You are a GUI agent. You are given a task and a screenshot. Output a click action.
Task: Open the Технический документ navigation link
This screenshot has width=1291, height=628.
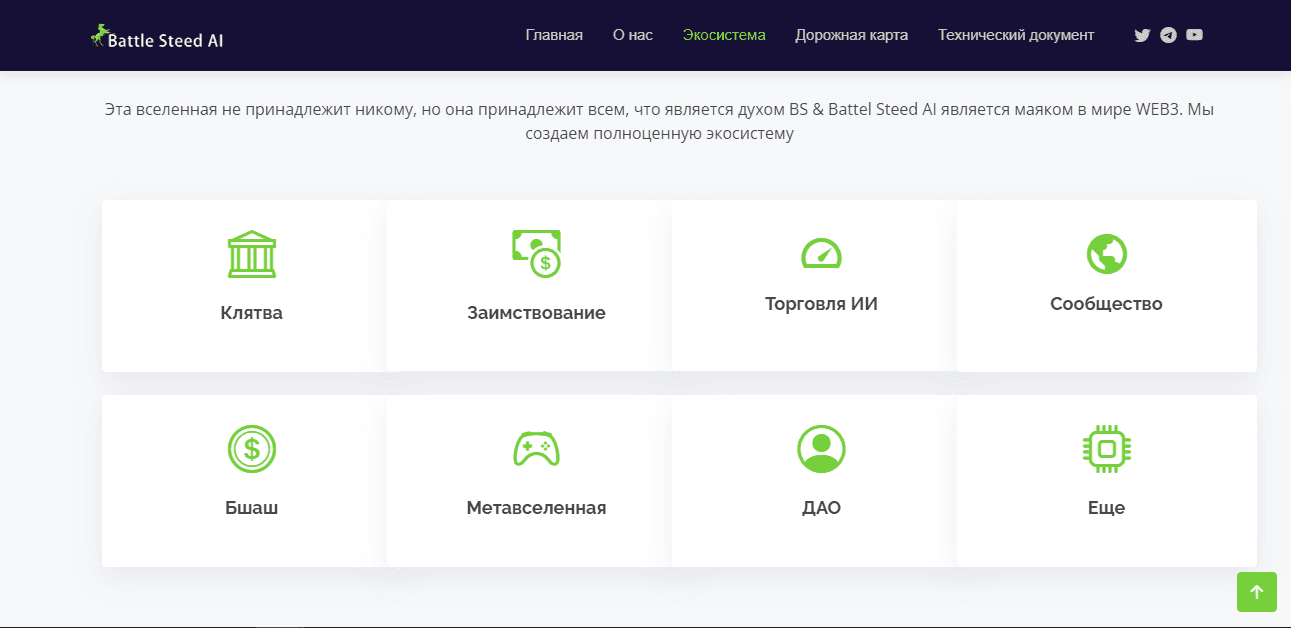click(x=1015, y=35)
